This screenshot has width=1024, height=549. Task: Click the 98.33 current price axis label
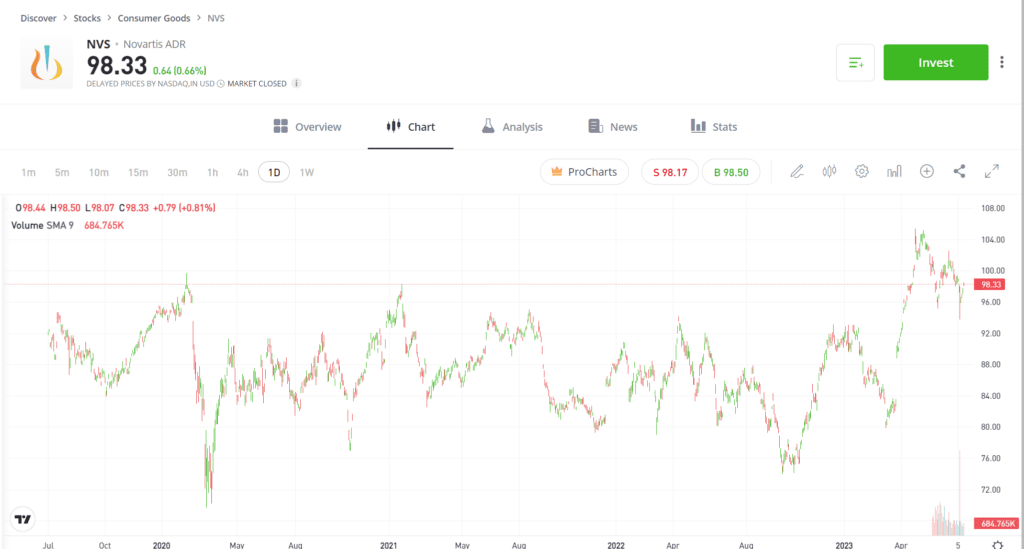990,285
